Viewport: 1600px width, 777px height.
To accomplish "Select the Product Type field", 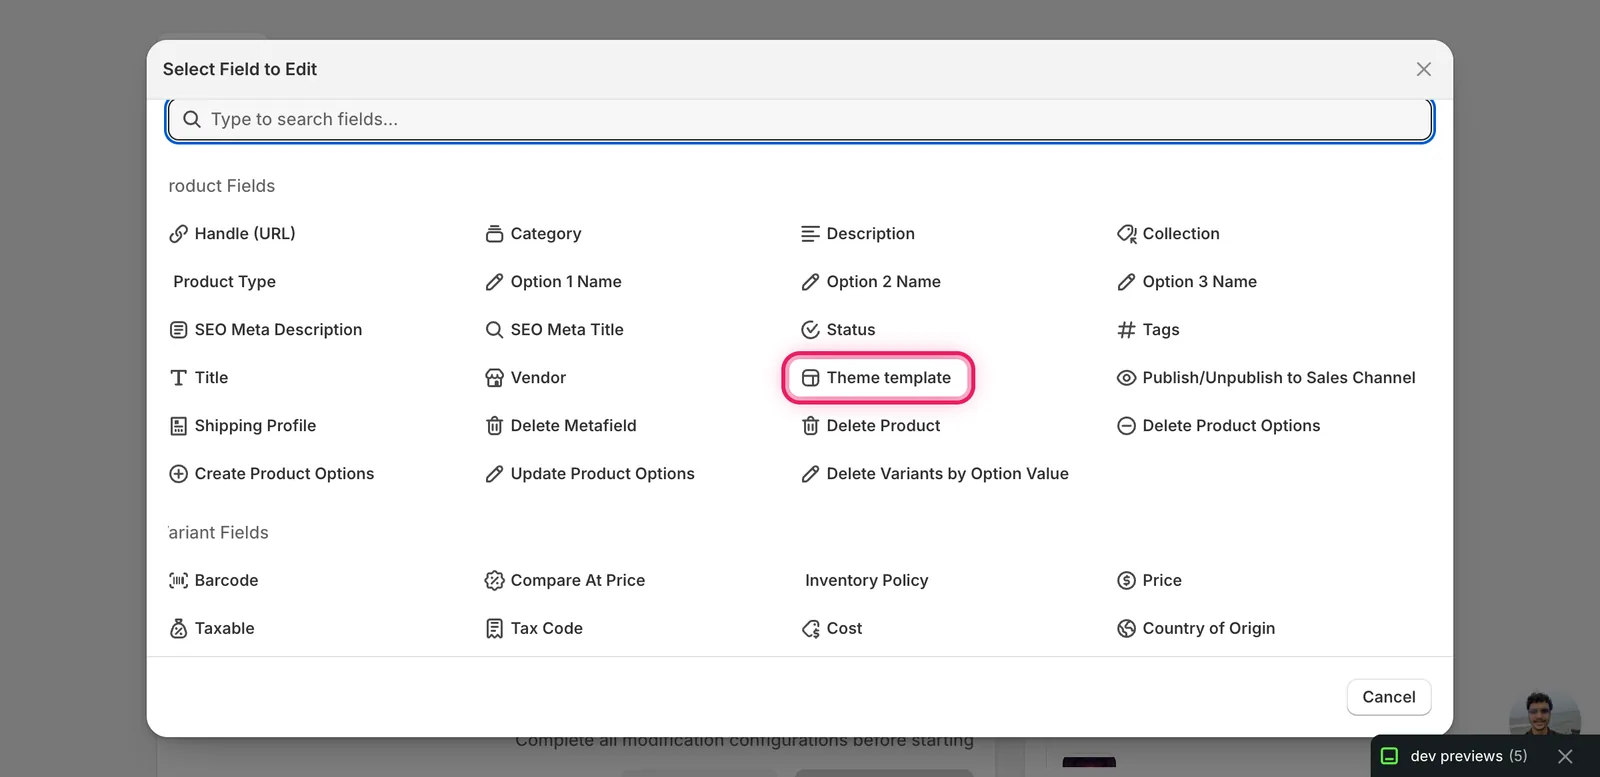I will 224,282.
